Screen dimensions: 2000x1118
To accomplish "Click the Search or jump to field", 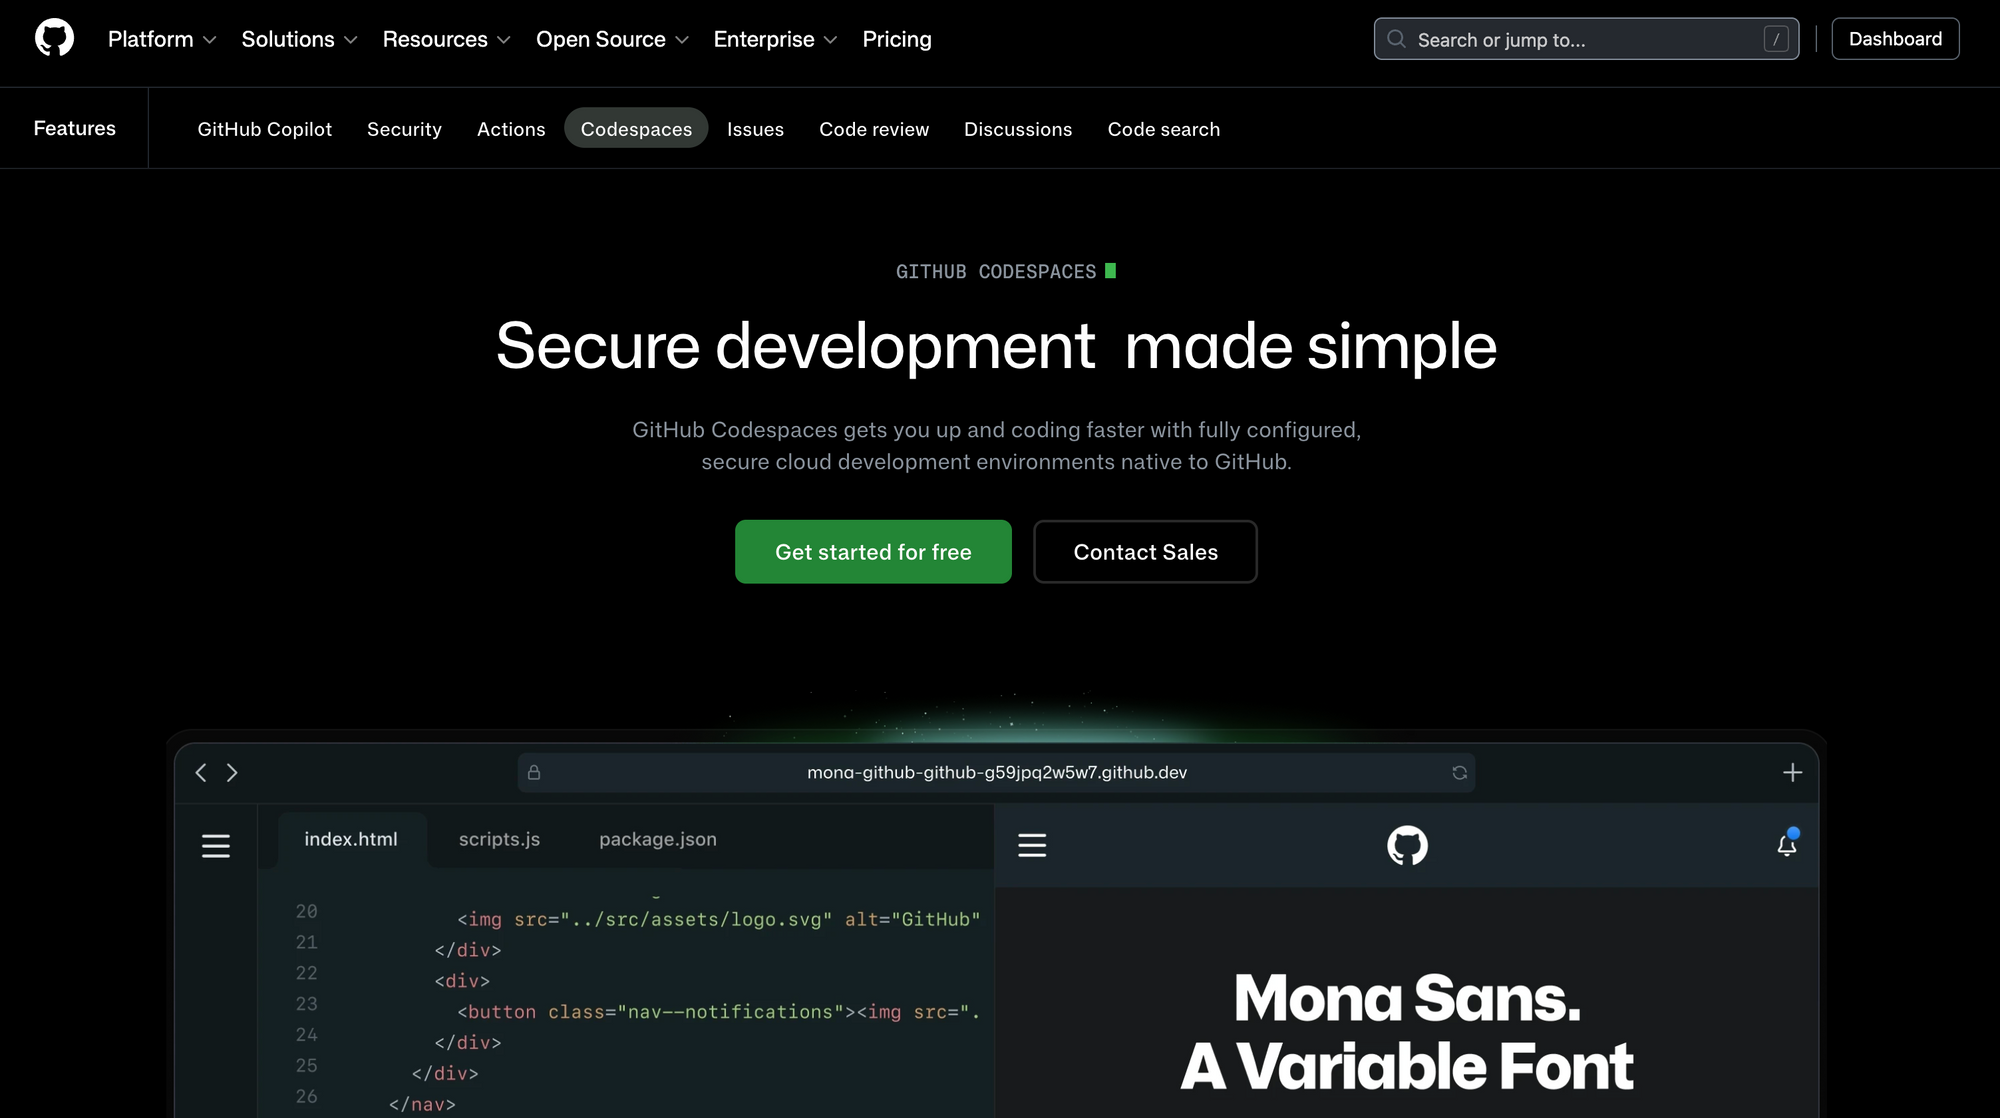I will (1585, 39).
